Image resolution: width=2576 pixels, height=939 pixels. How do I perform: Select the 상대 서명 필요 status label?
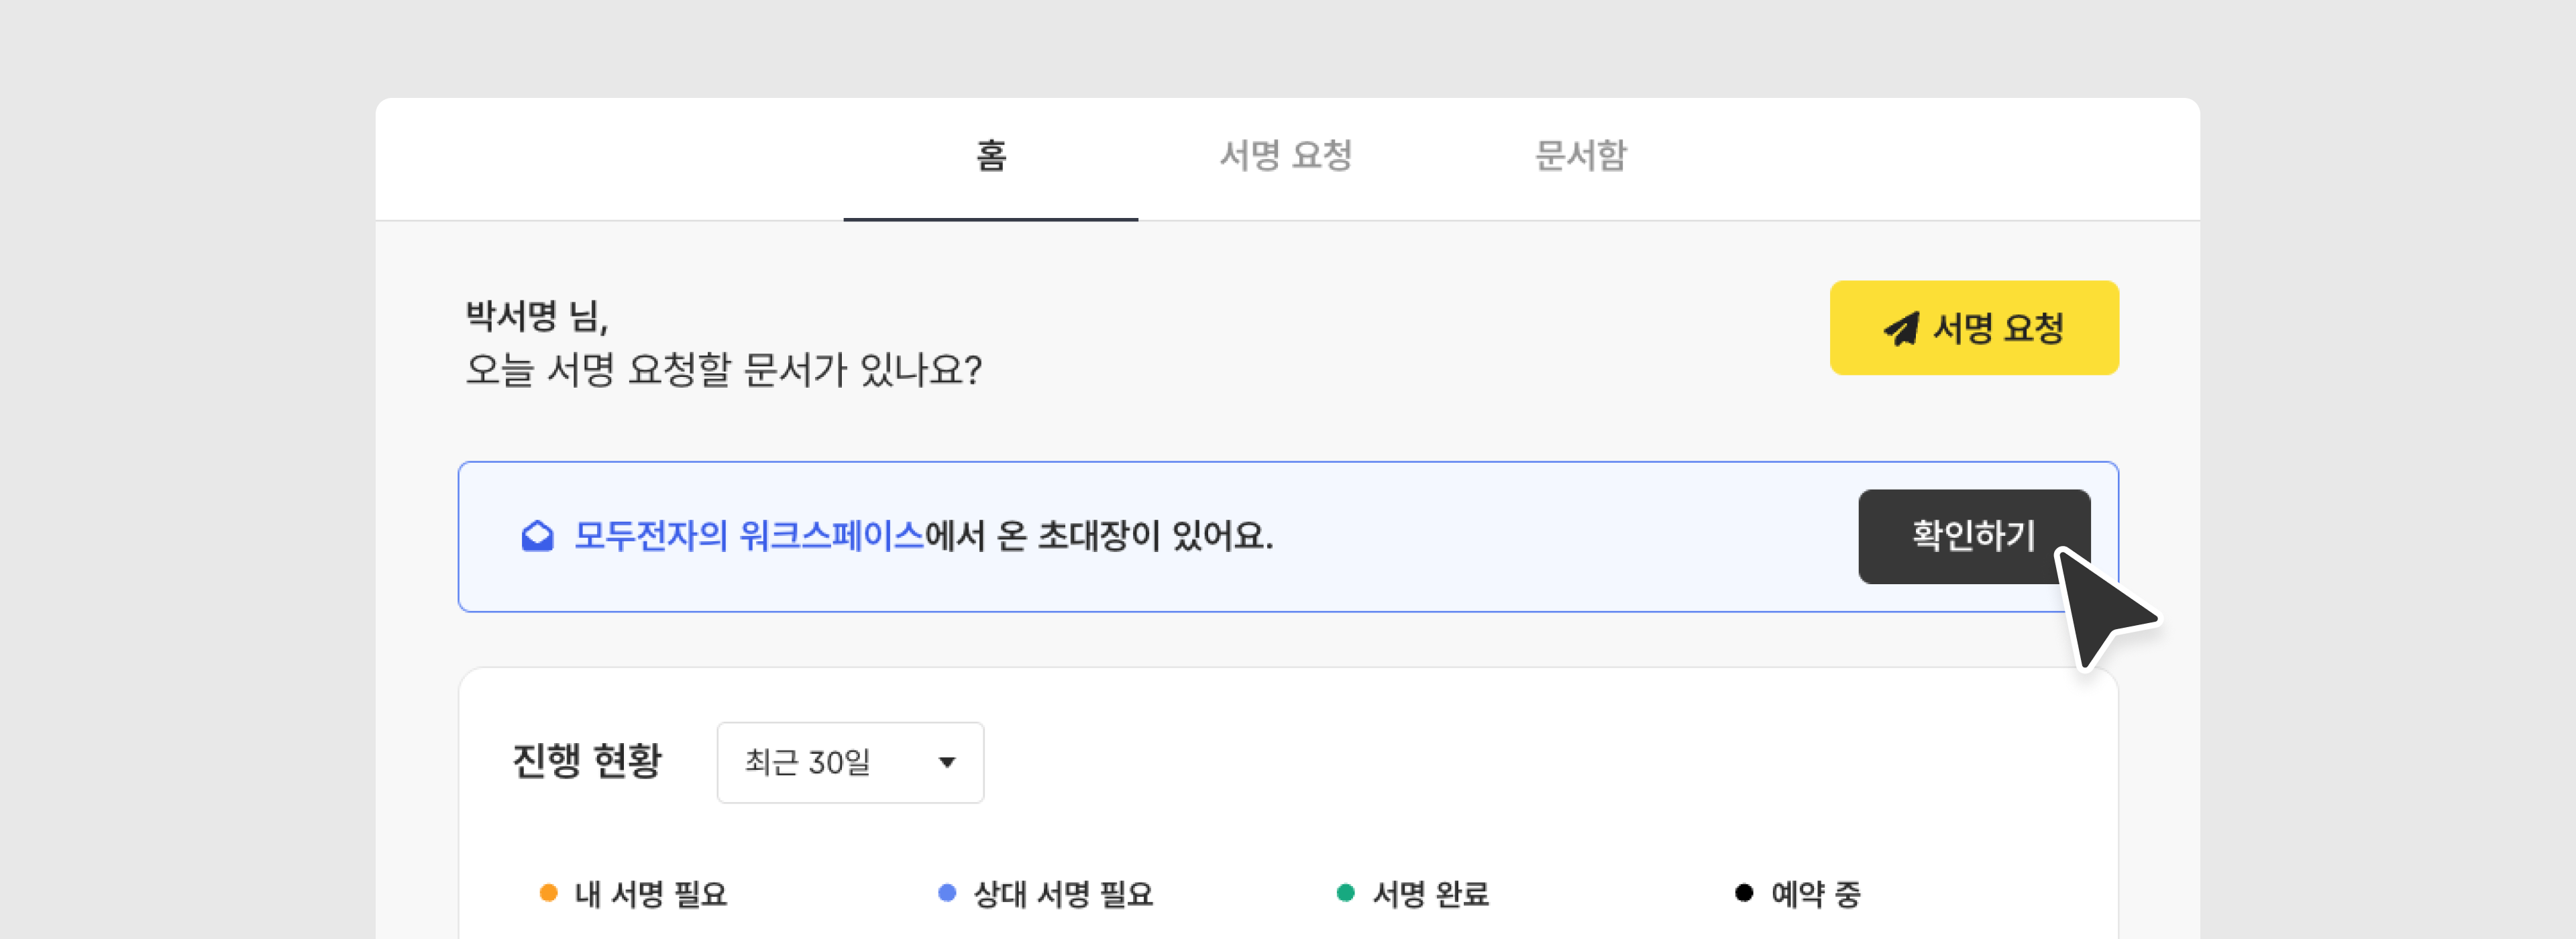(1063, 894)
